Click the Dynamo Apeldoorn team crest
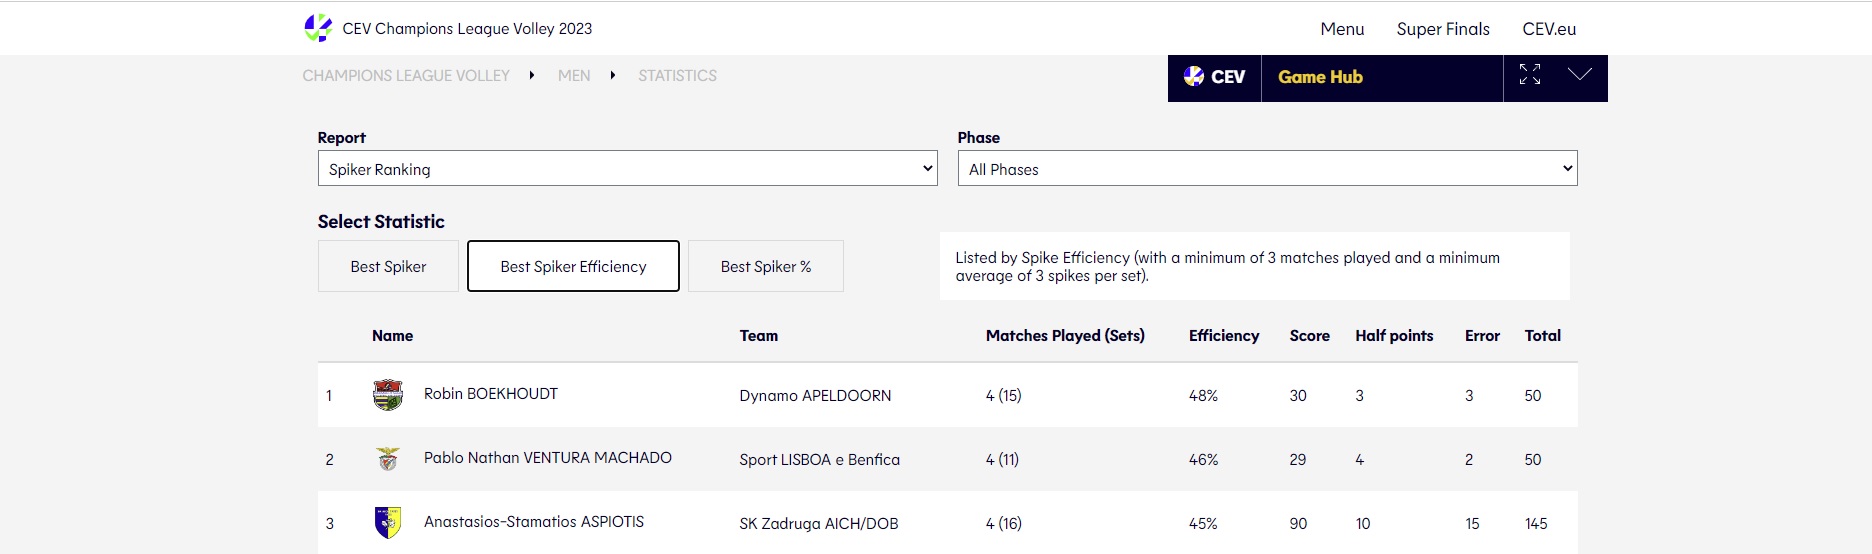Screen dimensions: 1872x554 coord(387,395)
